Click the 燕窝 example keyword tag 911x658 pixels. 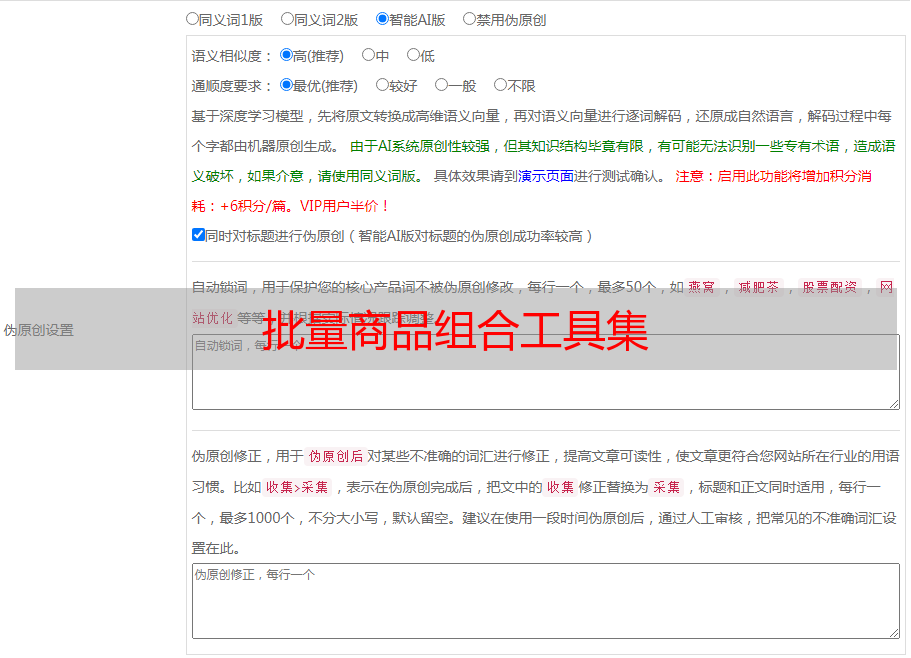[x=701, y=287]
